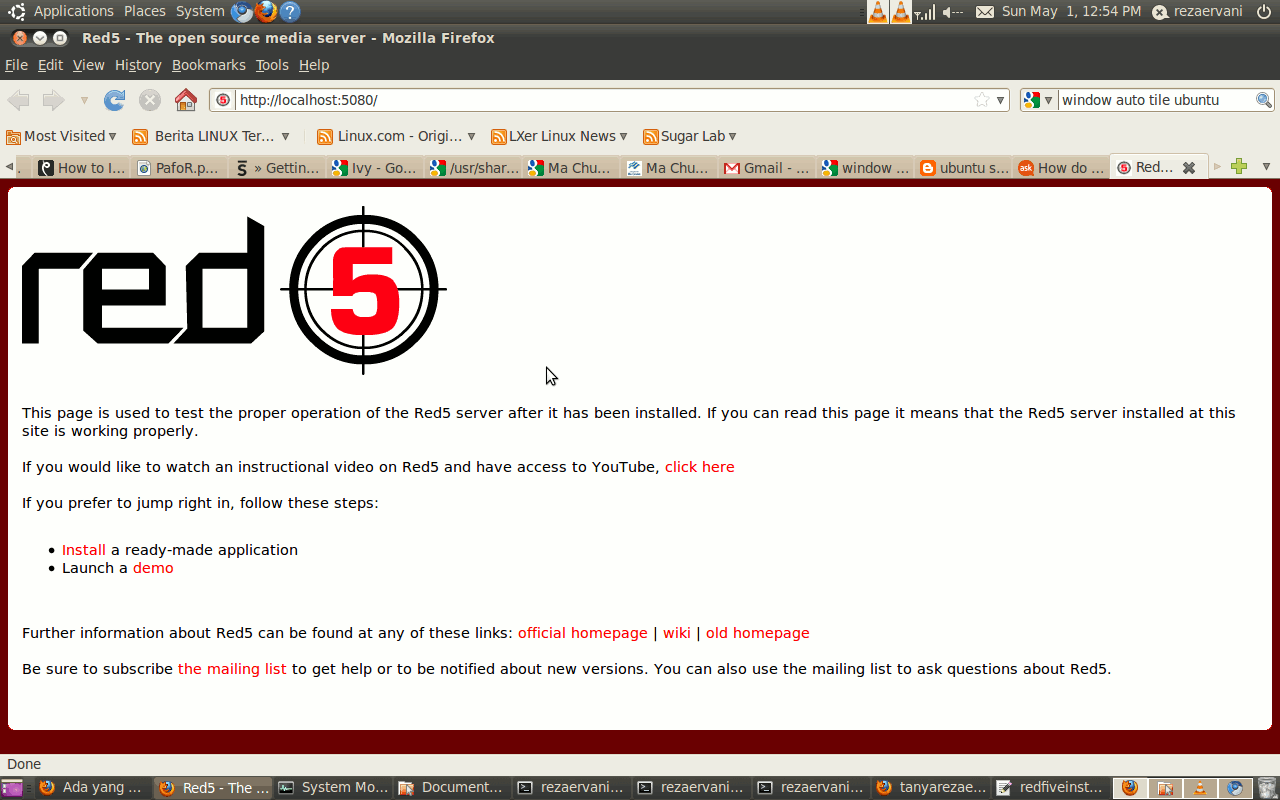
Task: Open a new tab with the plus icon
Action: click(1239, 167)
